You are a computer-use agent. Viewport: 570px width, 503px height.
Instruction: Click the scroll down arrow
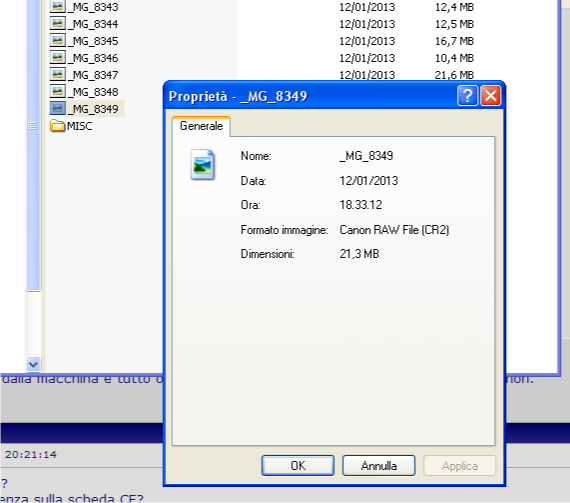click(x=33, y=364)
